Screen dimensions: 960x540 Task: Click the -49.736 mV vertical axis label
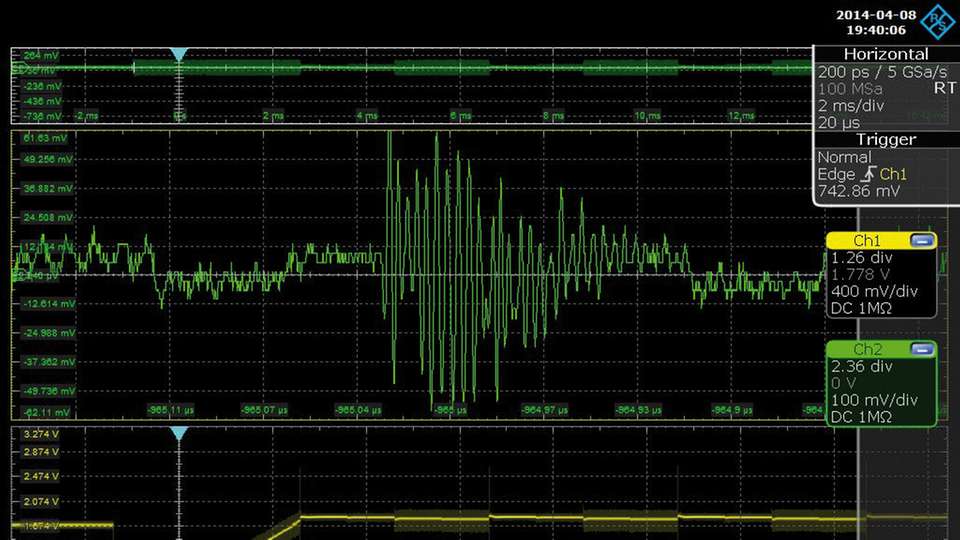click(x=48, y=391)
